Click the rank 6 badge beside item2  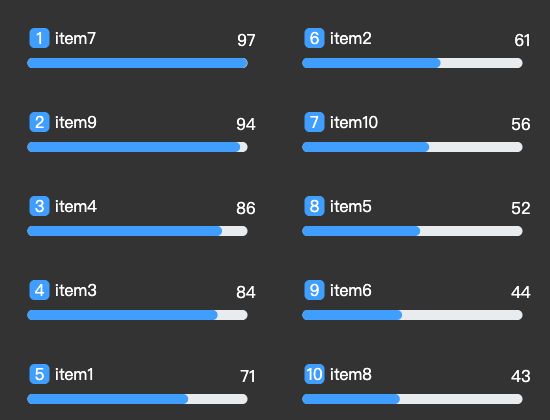point(314,38)
